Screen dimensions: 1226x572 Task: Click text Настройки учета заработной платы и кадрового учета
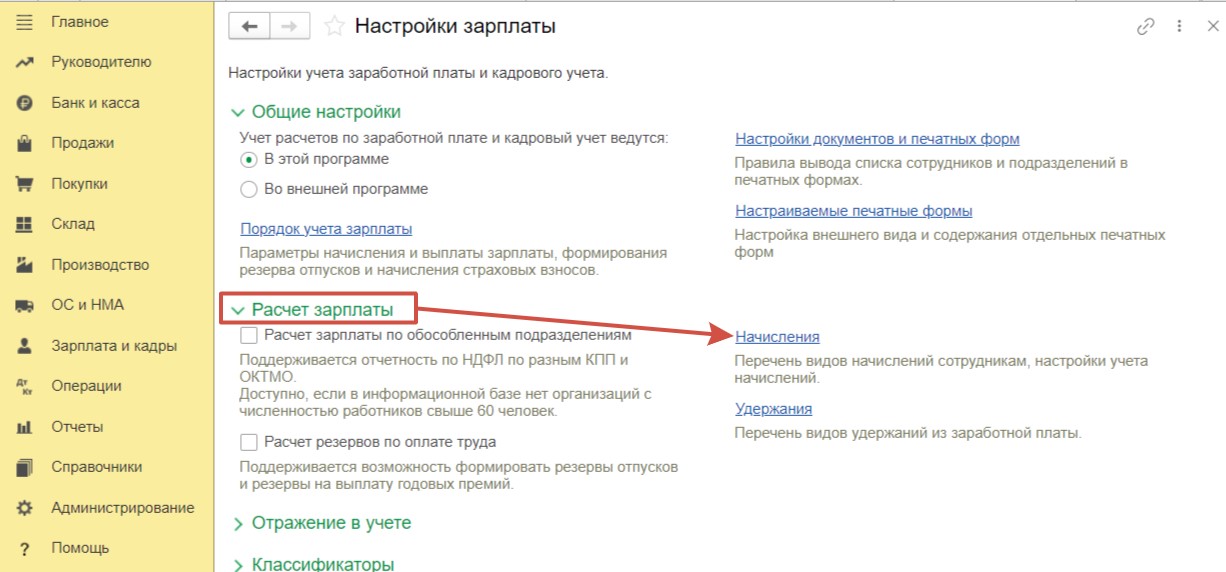pos(418,73)
